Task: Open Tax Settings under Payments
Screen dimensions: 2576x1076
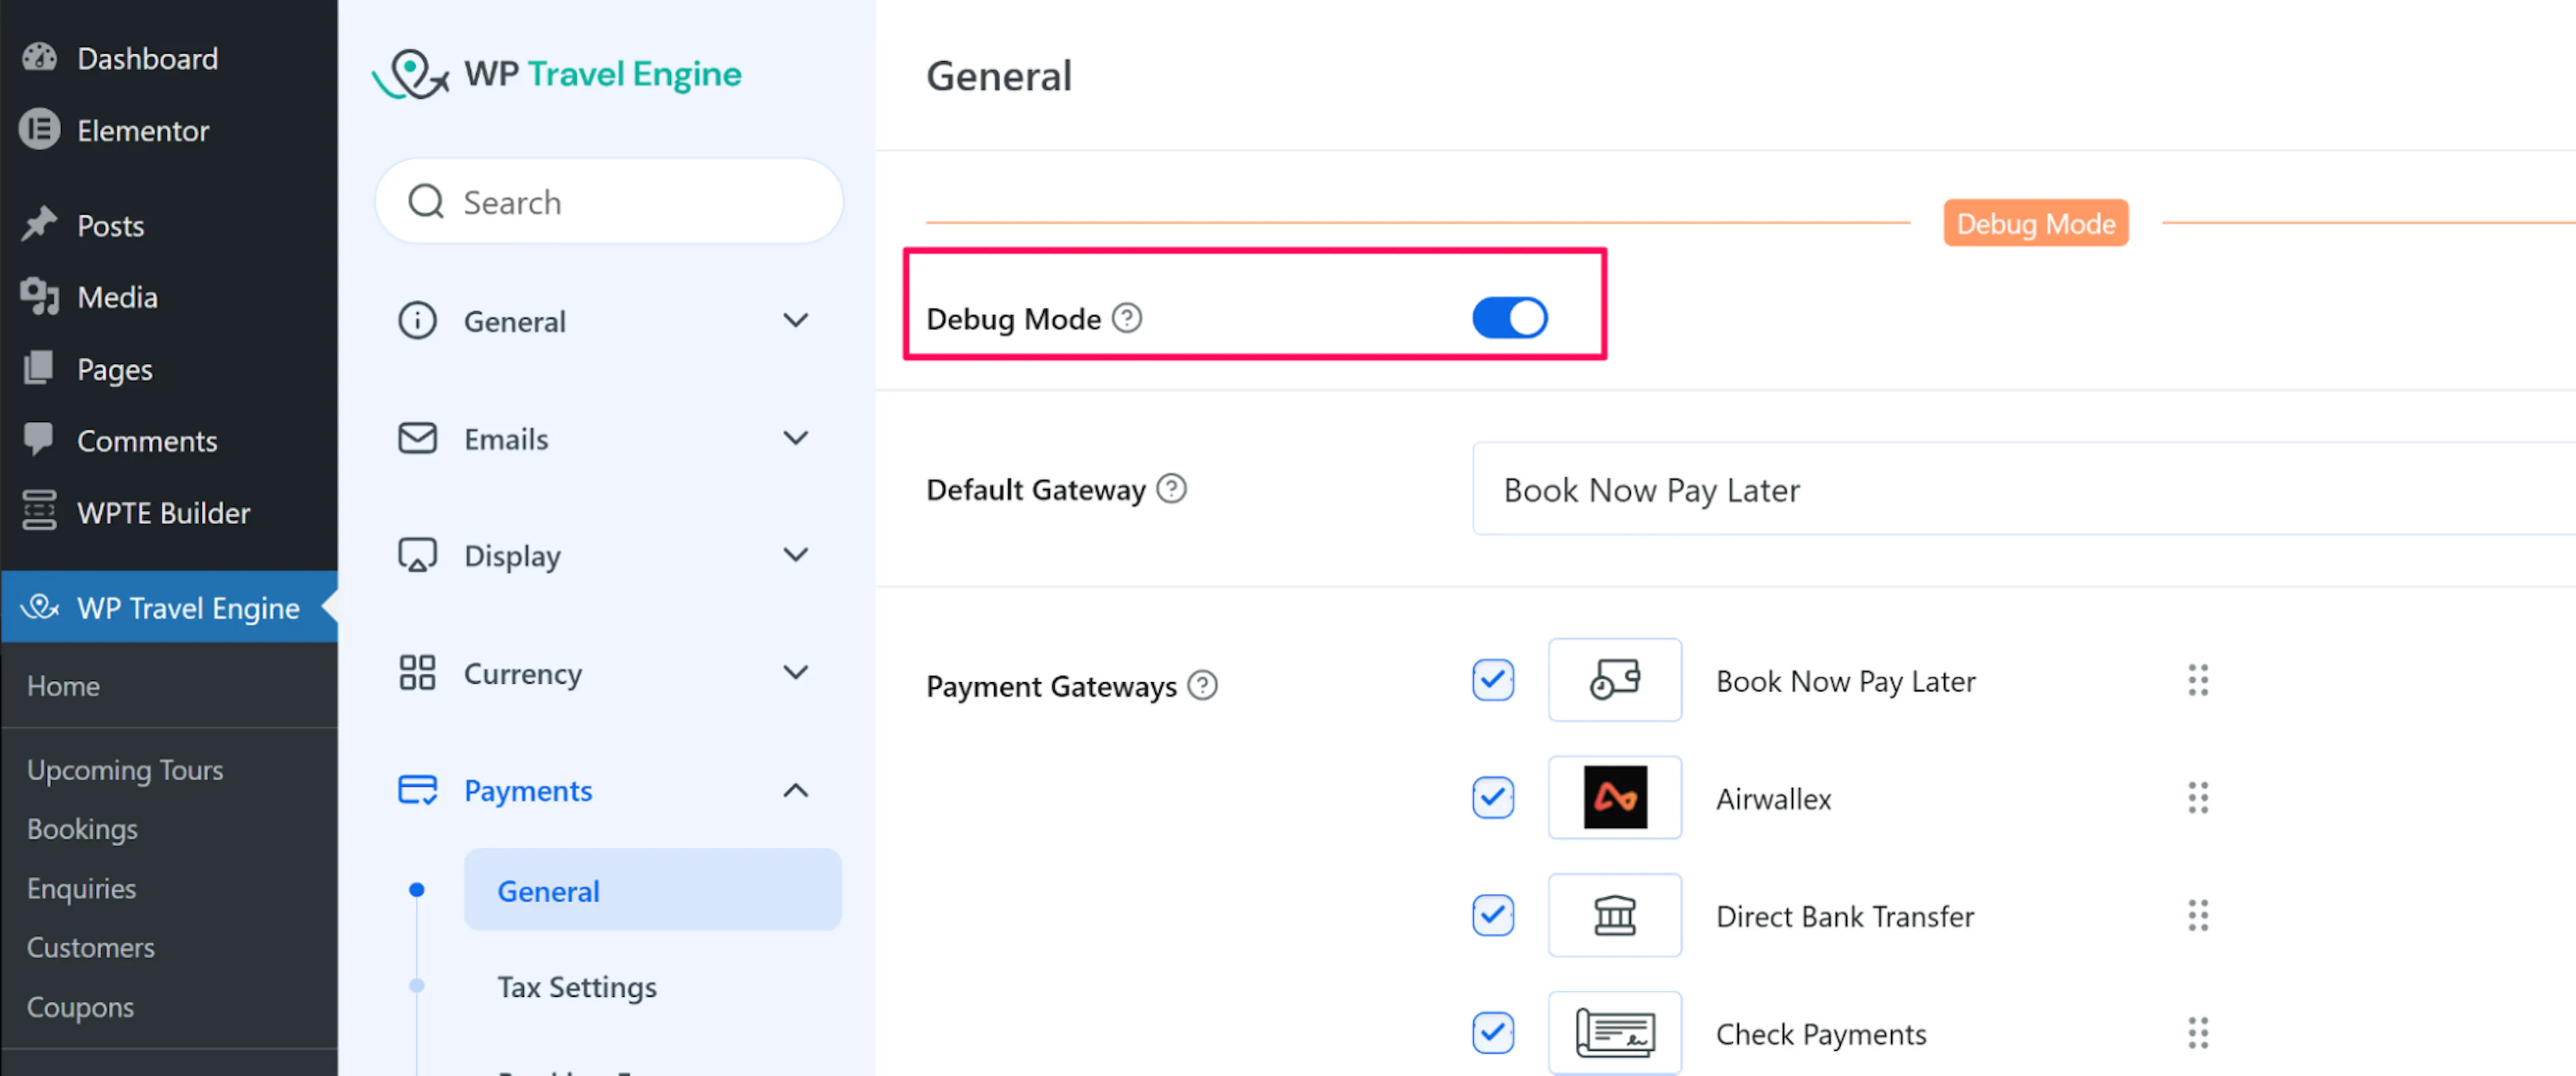Action: coord(577,987)
